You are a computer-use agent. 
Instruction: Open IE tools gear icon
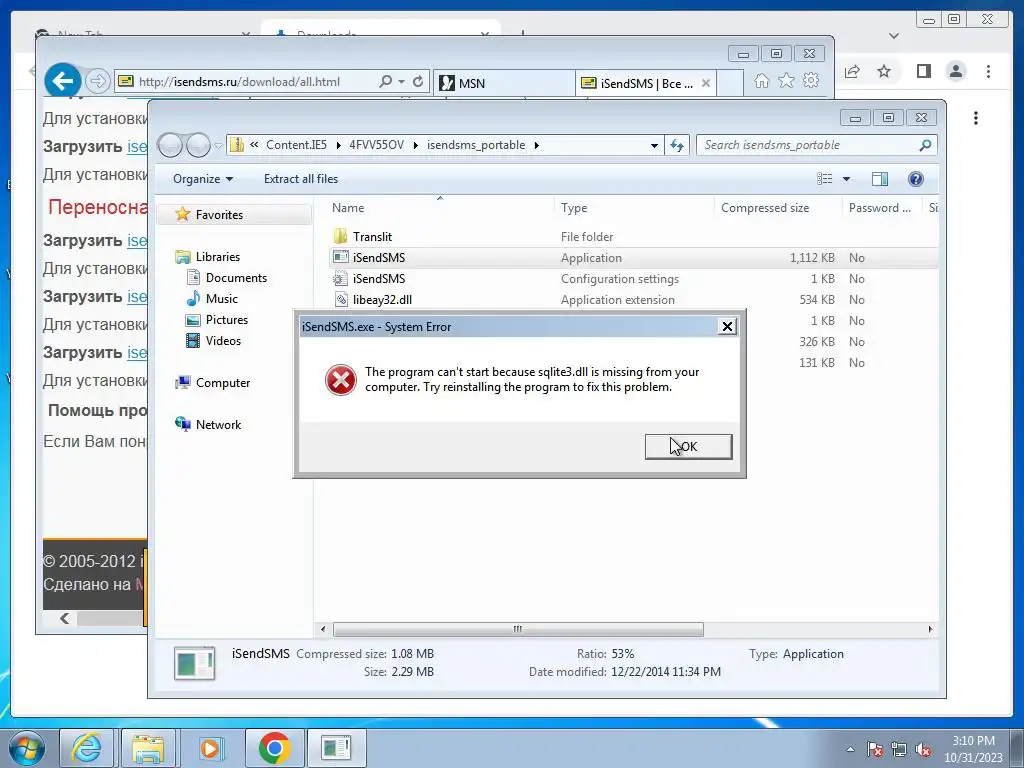[811, 81]
